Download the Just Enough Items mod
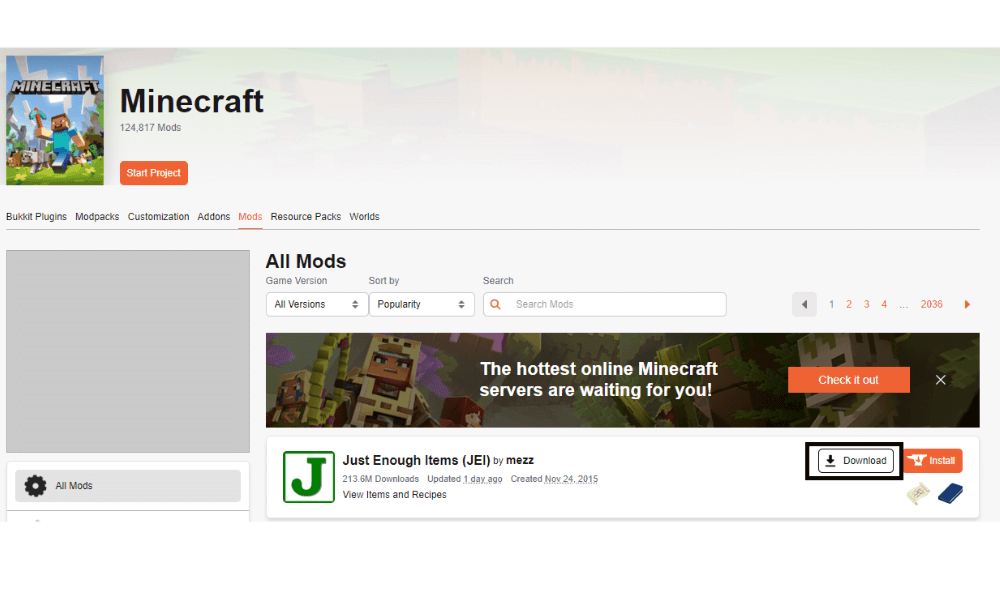Image resolution: width=1000 pixels, height=600 pixels. [x=855, y=461]
